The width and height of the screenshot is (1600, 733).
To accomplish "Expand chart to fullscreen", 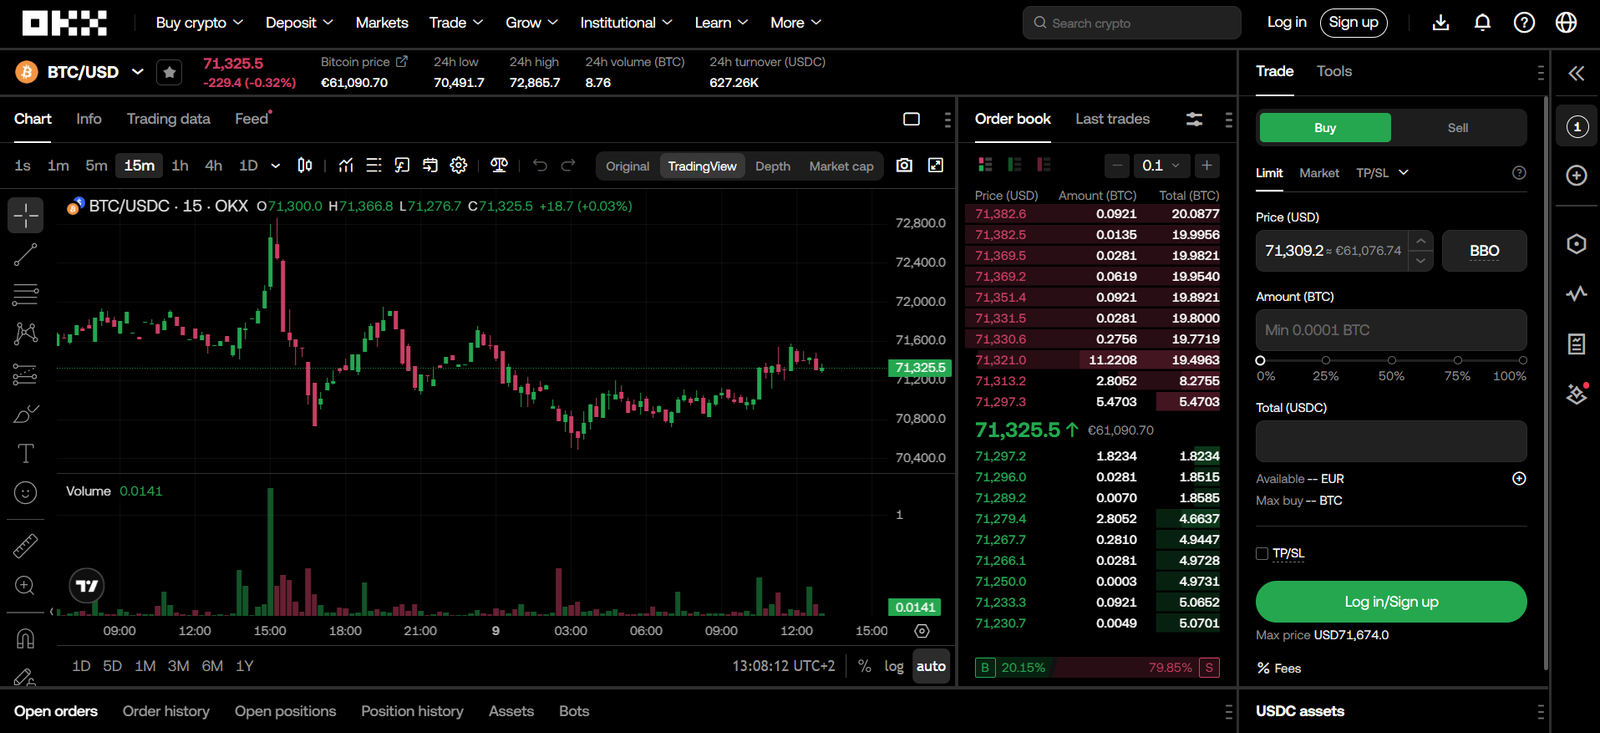I will coord(935,165).
